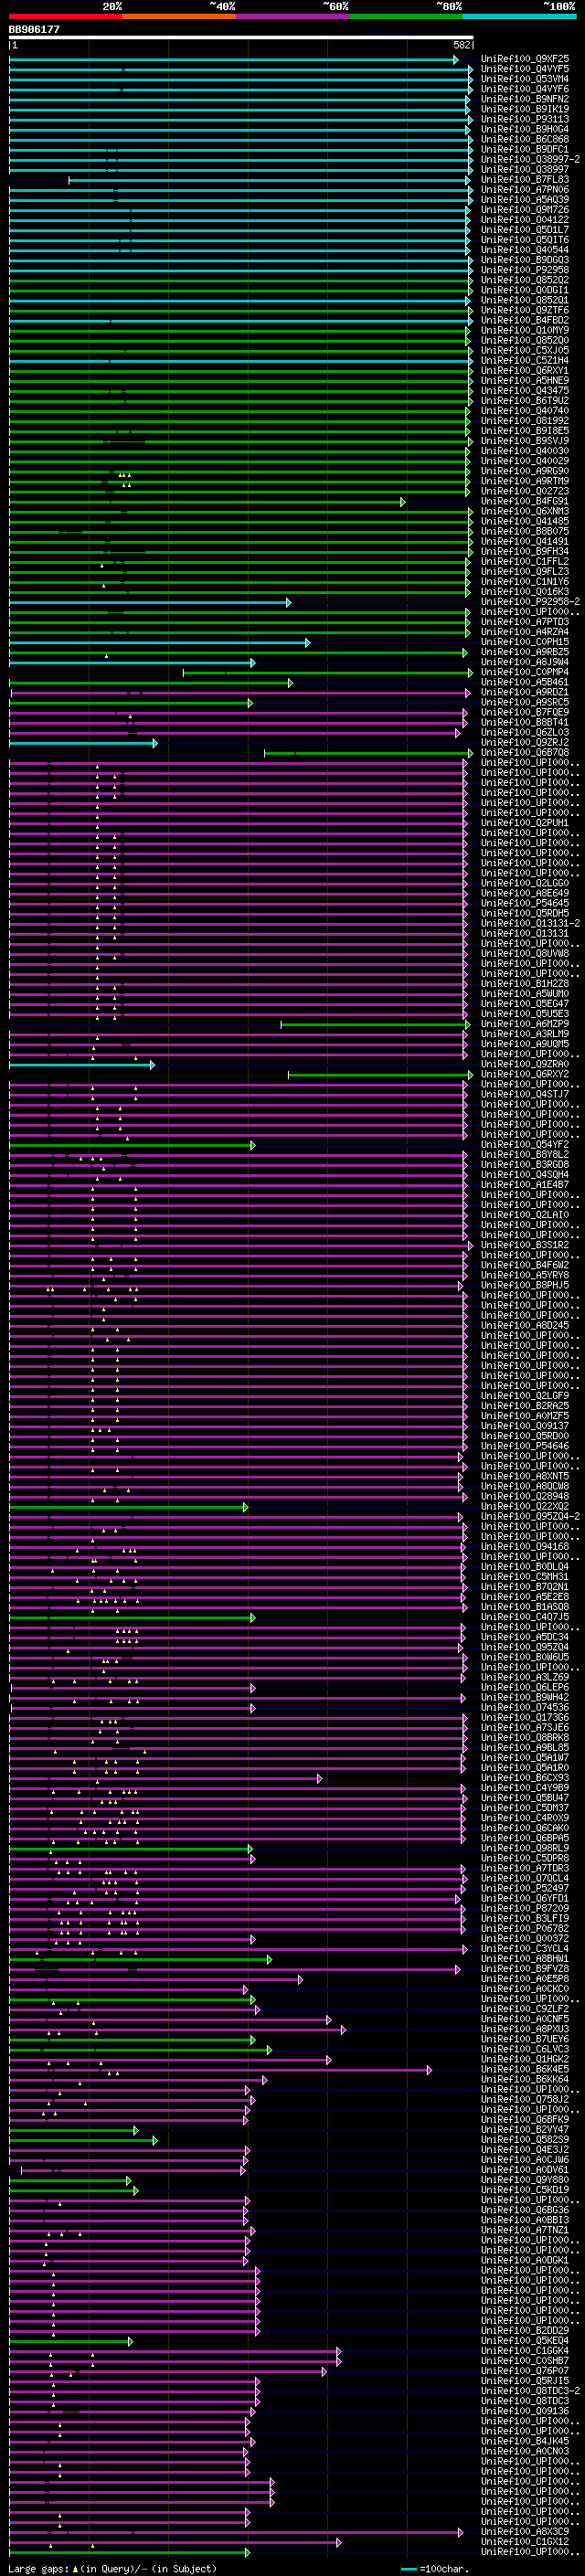
Task: Open hit label UniRef100_Q9FLZ3
Action: click(x=525, y=572)
